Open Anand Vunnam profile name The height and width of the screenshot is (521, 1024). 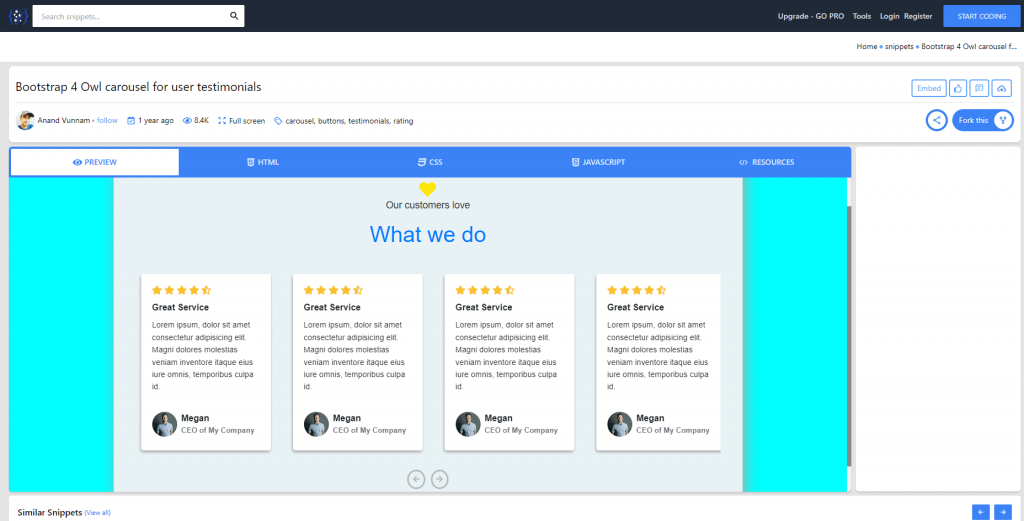tap(63, 121)
